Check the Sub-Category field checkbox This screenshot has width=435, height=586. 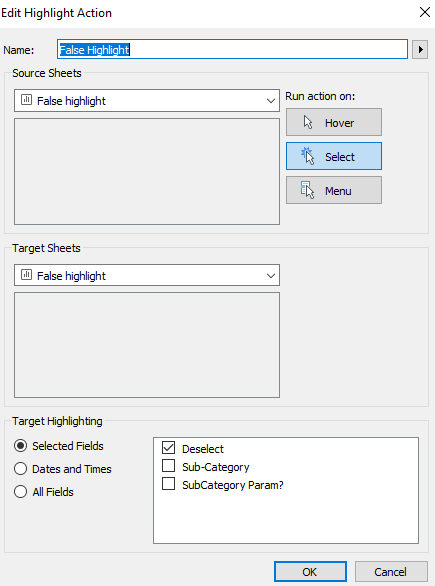tap(169, 466)
